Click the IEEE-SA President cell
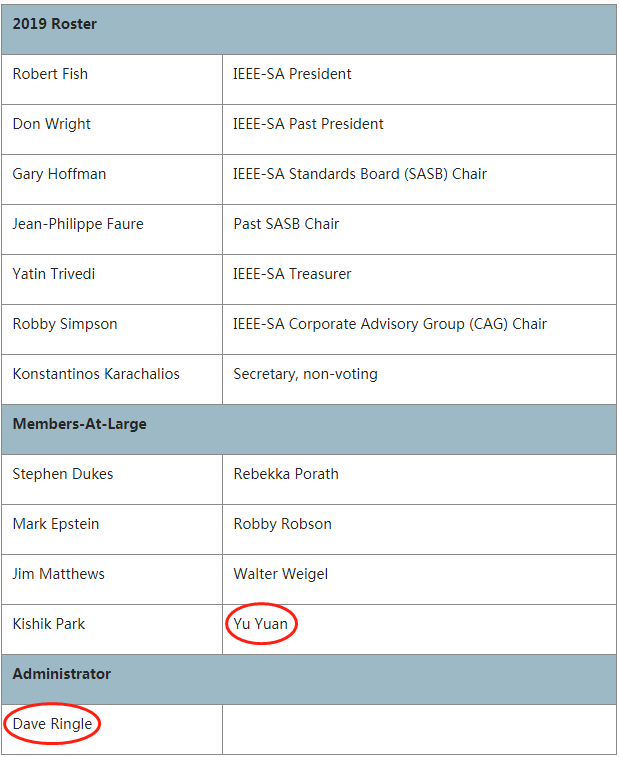Screen dimensions: 619x757 pyautogui.click(x=292, y=74)
